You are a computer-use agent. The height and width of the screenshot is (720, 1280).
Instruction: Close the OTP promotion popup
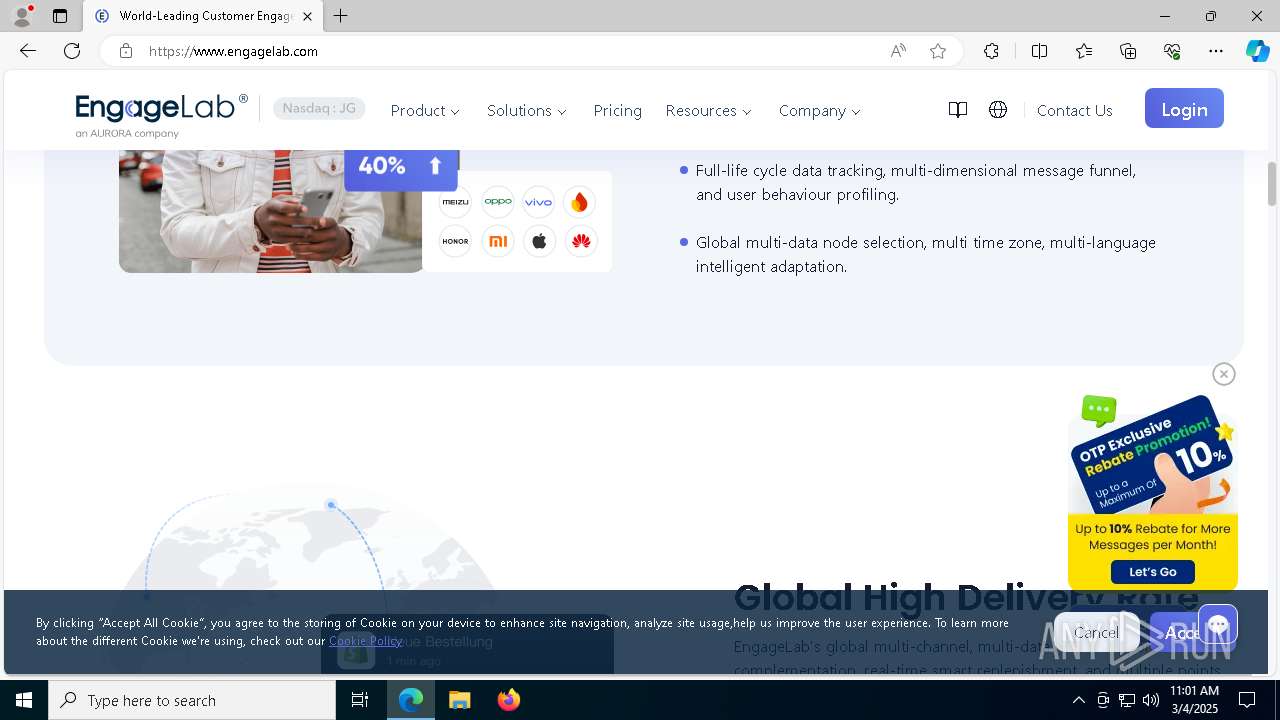click(x=1224, y=374)
